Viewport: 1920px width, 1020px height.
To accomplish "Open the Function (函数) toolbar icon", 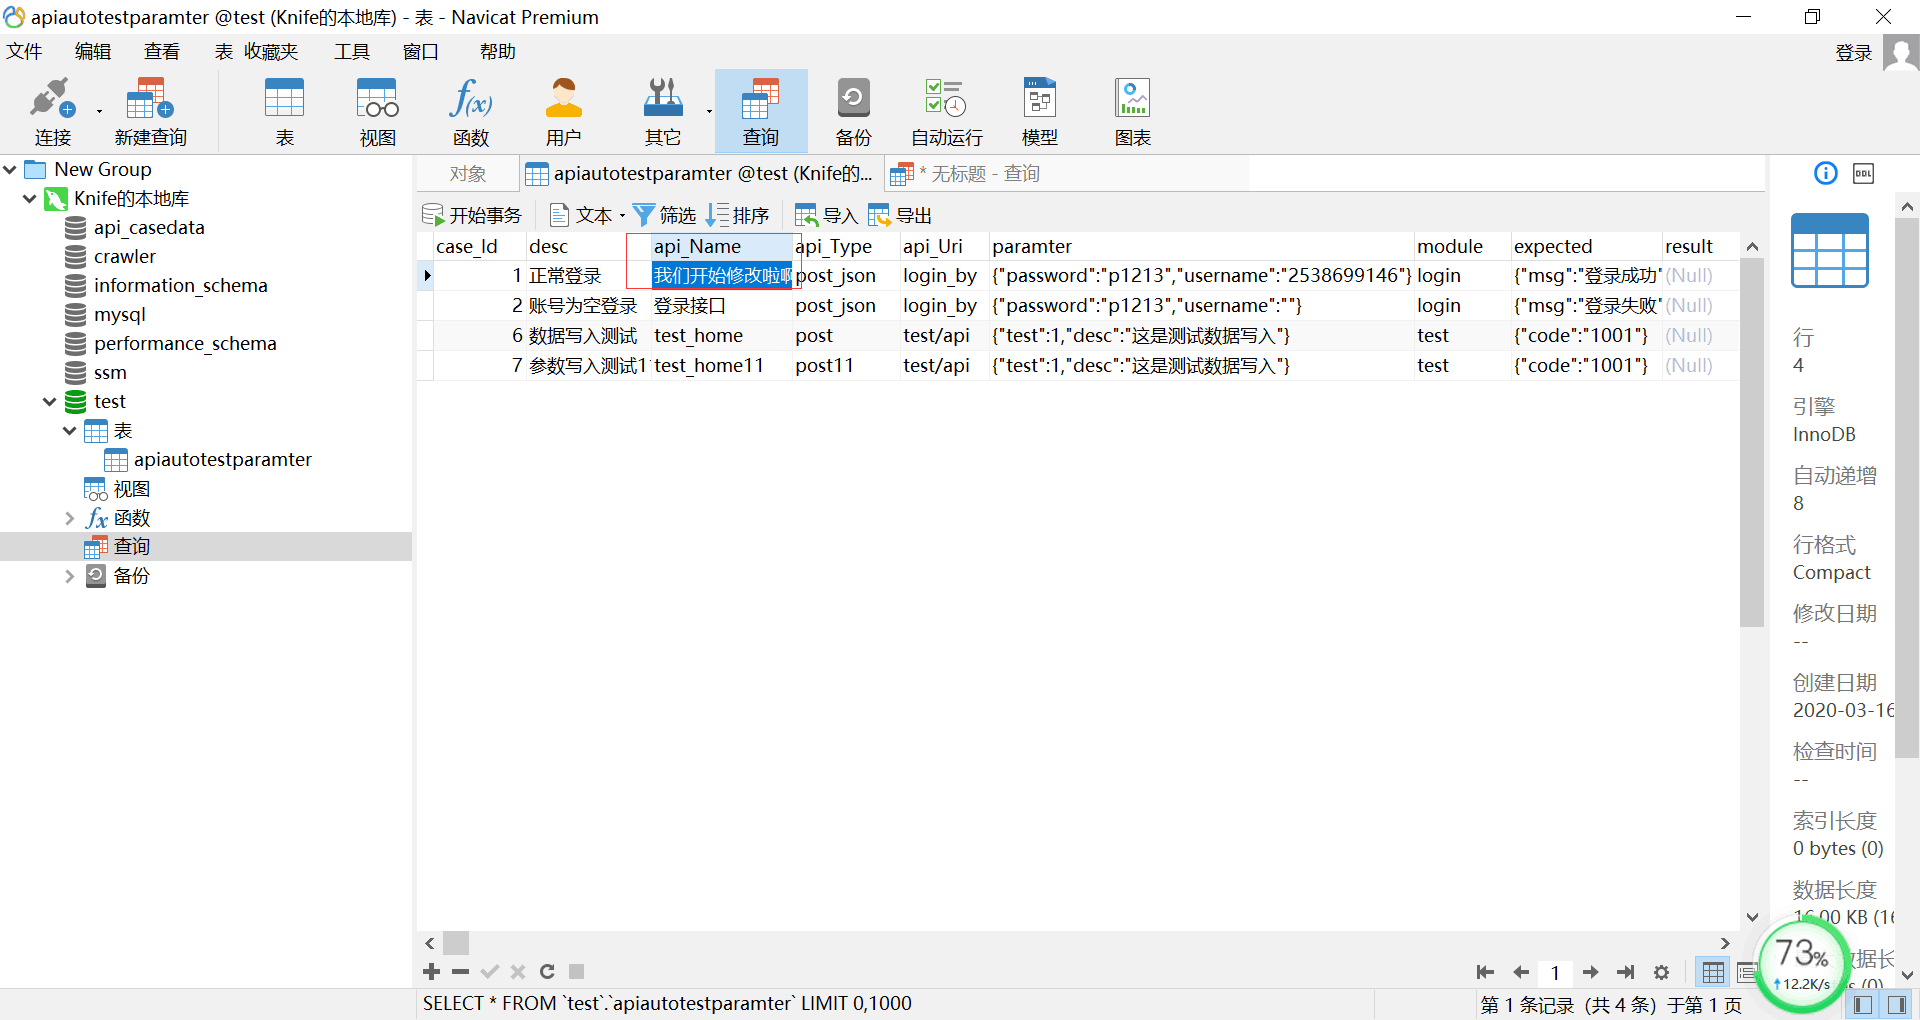I will click(x=470, y=111).
